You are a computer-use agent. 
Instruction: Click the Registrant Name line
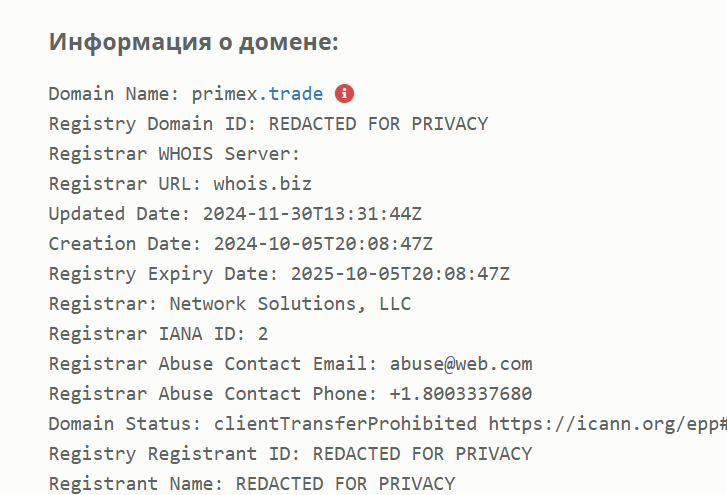coord(252,484)
